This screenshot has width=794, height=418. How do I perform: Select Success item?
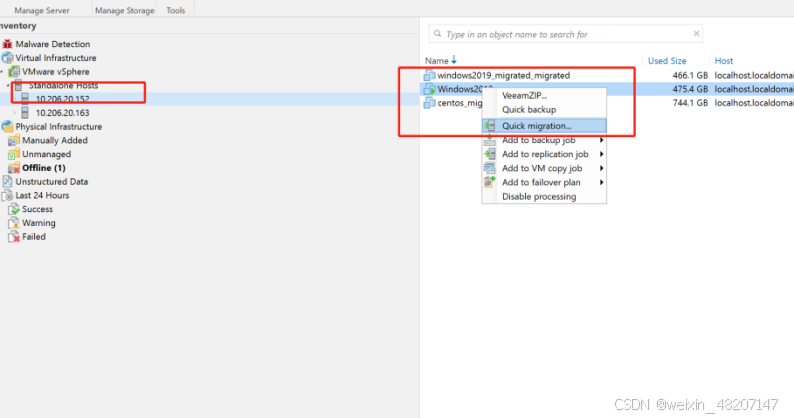(37, 209)
